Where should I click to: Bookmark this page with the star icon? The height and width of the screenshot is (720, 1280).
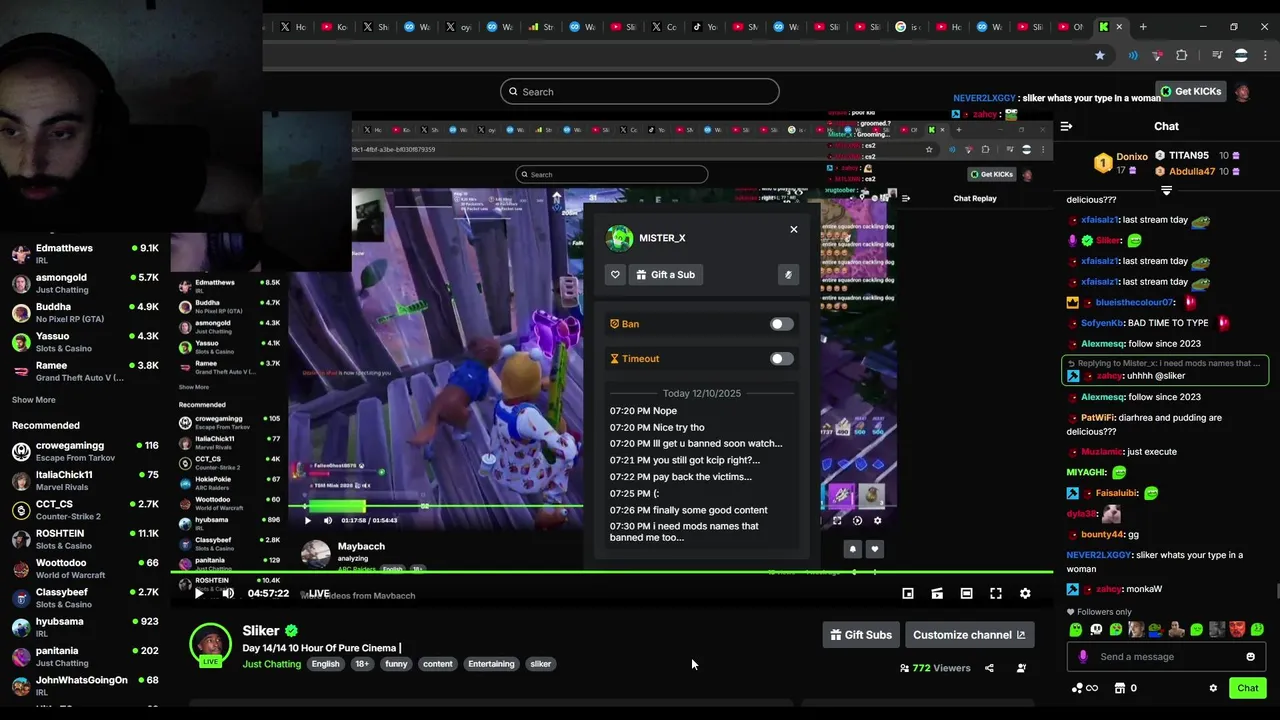click(1100, 56)
